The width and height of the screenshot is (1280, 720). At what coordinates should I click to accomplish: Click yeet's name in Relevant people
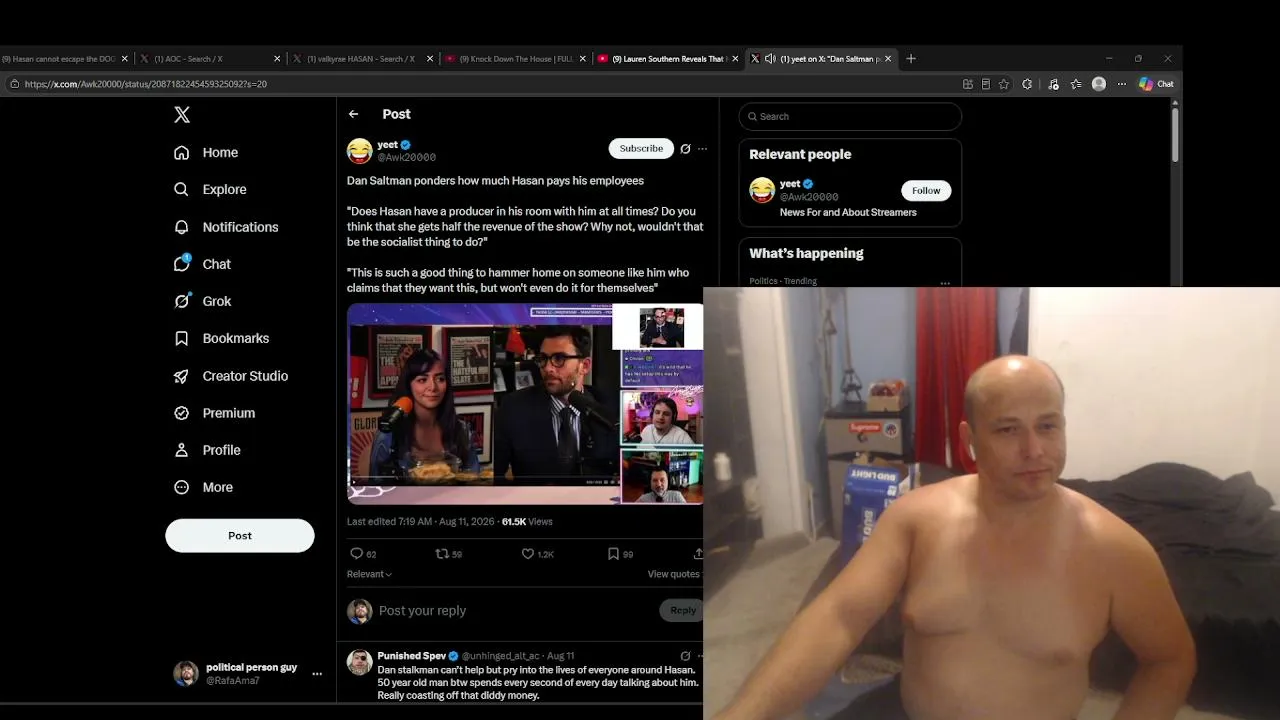790,184
